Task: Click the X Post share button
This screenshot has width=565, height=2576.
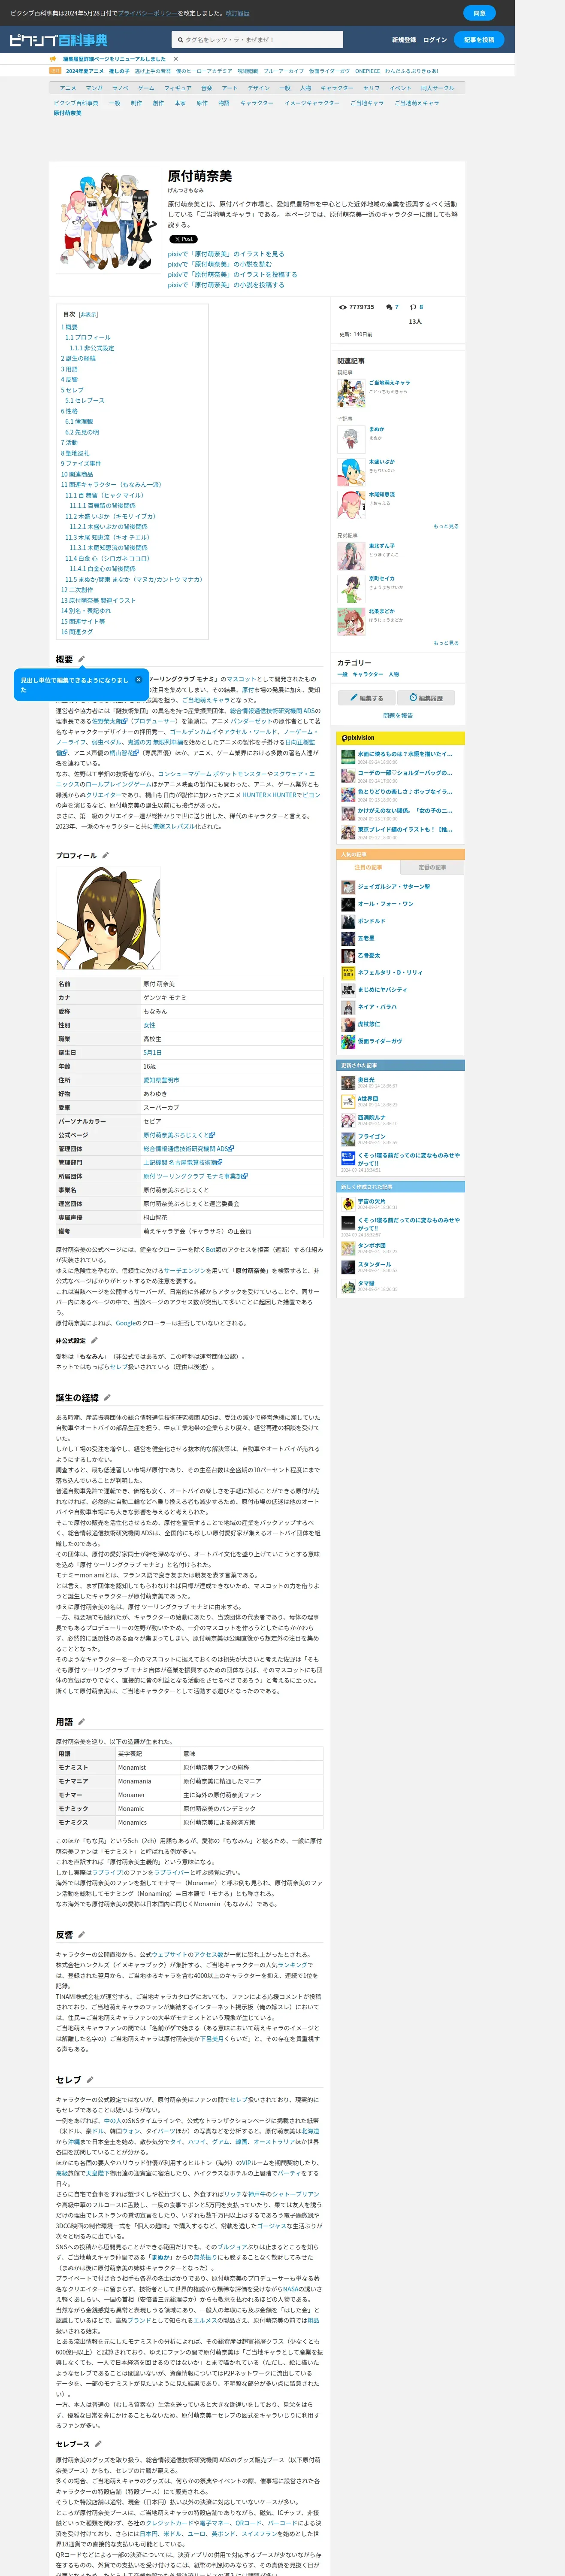Action: pyautogui.click(x=183, y=239)
